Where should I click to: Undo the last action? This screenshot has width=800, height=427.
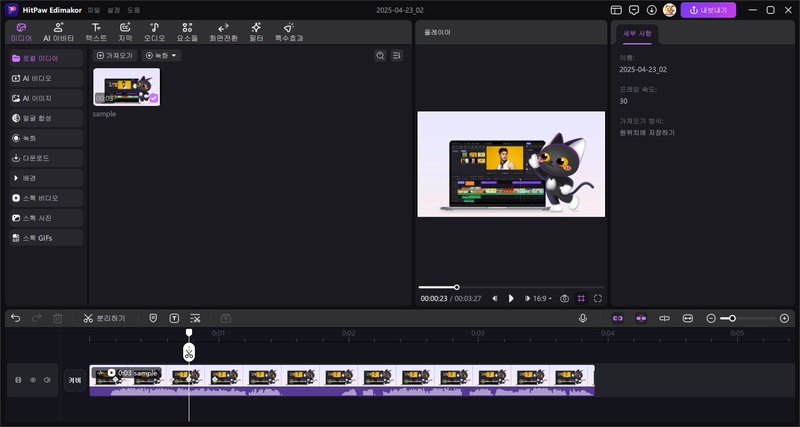point(16,318)
